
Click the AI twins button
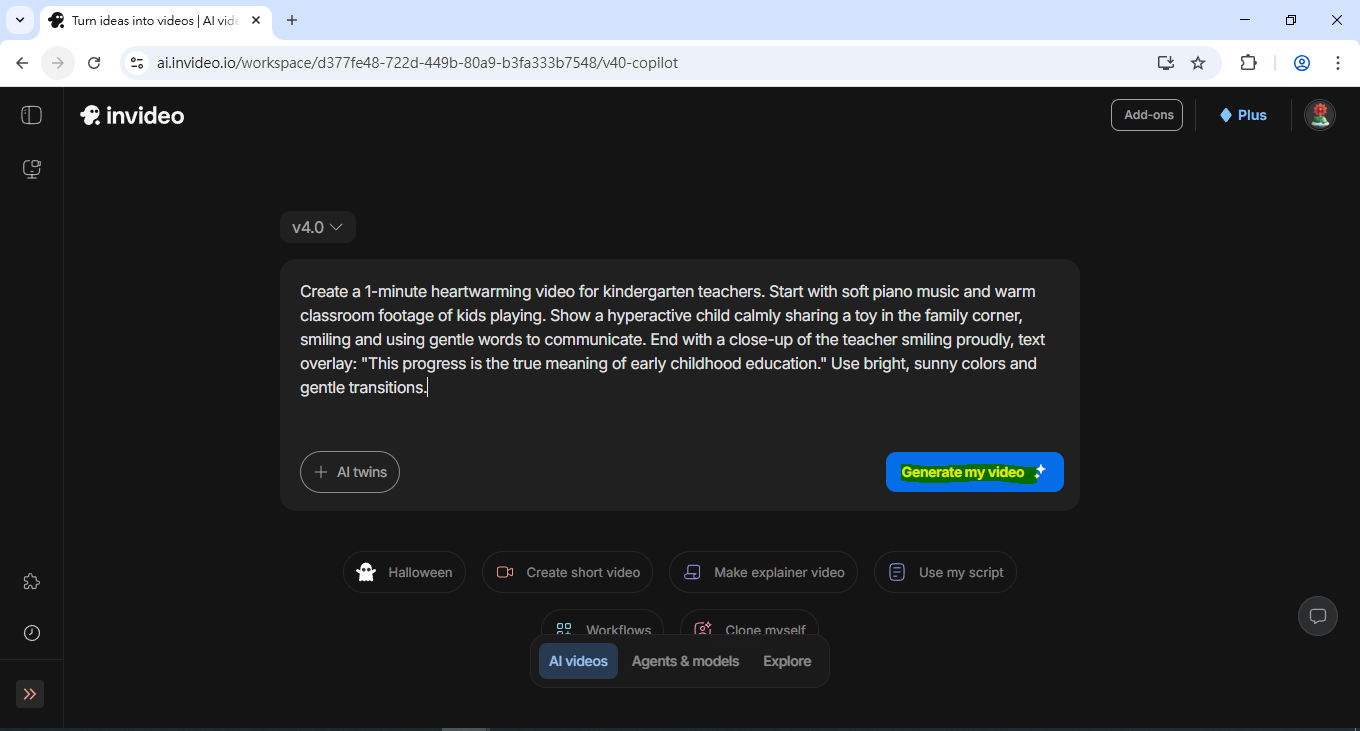(350, 472)
